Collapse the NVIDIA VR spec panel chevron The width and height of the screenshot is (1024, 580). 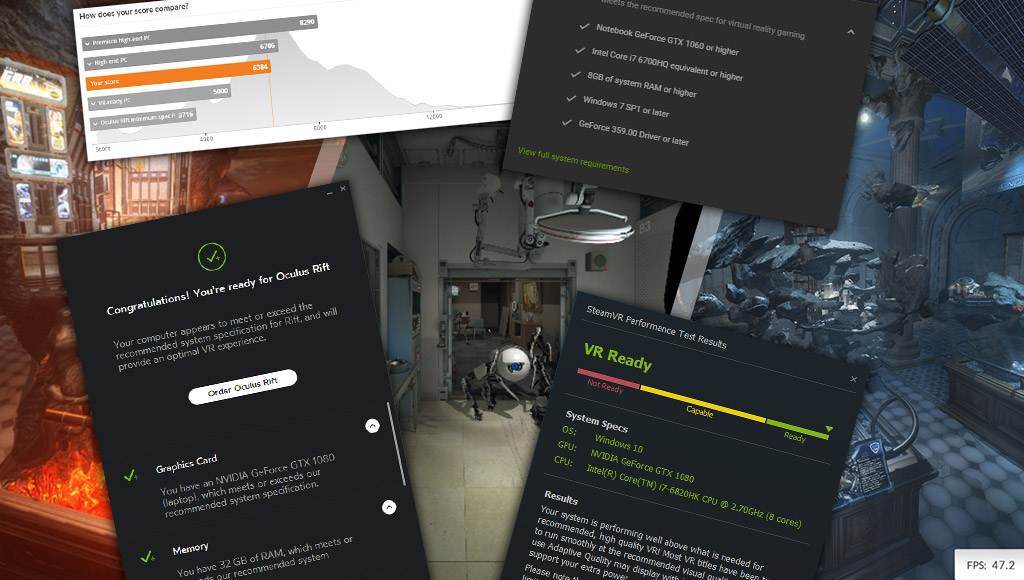tap(850, 32)
